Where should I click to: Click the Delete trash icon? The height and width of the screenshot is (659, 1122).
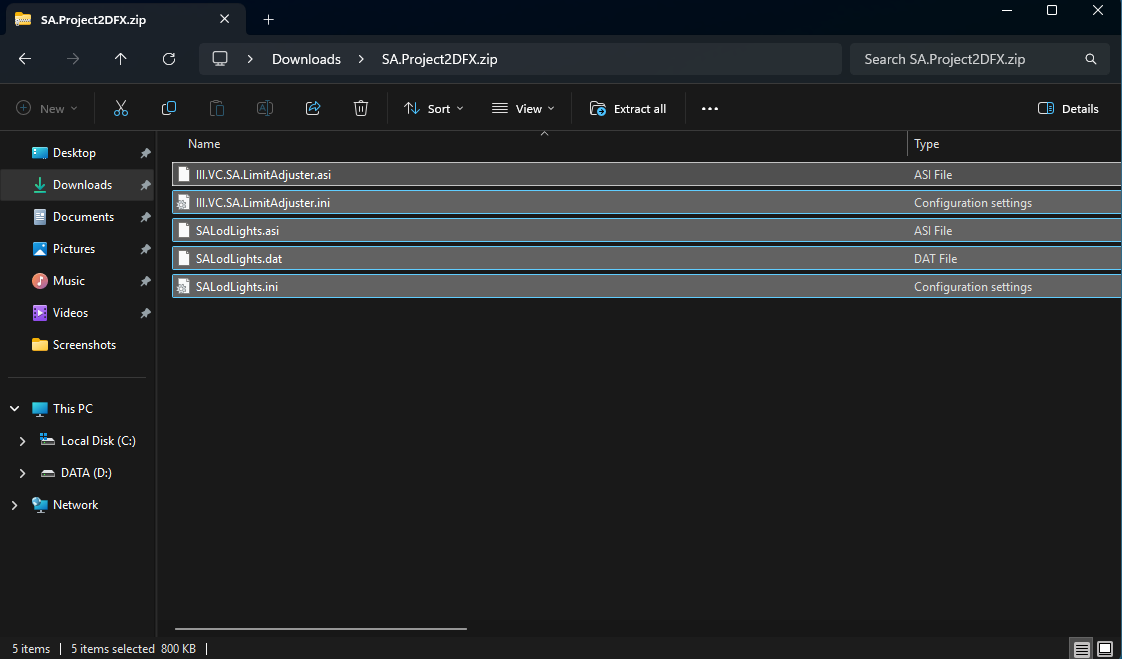361,109
